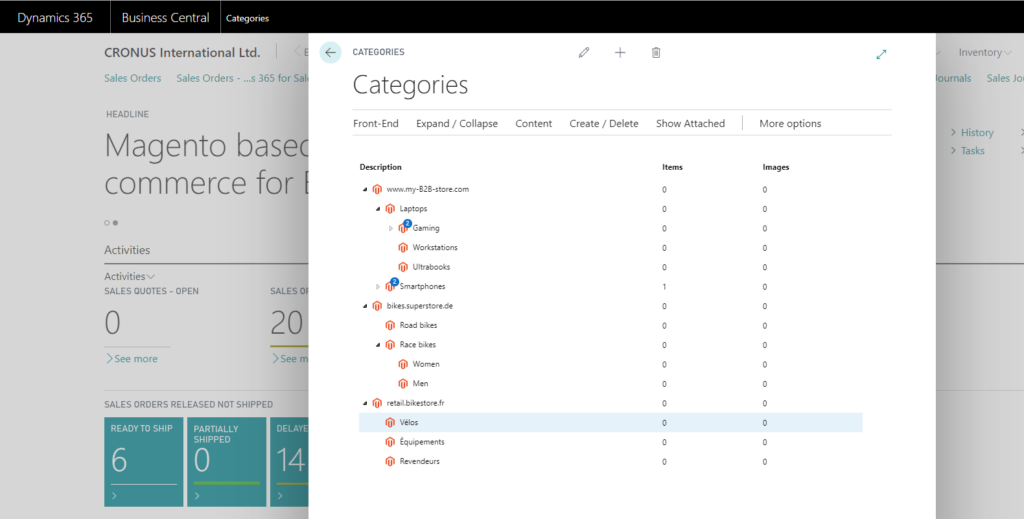This screenshot has height=519, width=1024.
Task: Click See more under Sales Quotes
Action: [131, 358]
